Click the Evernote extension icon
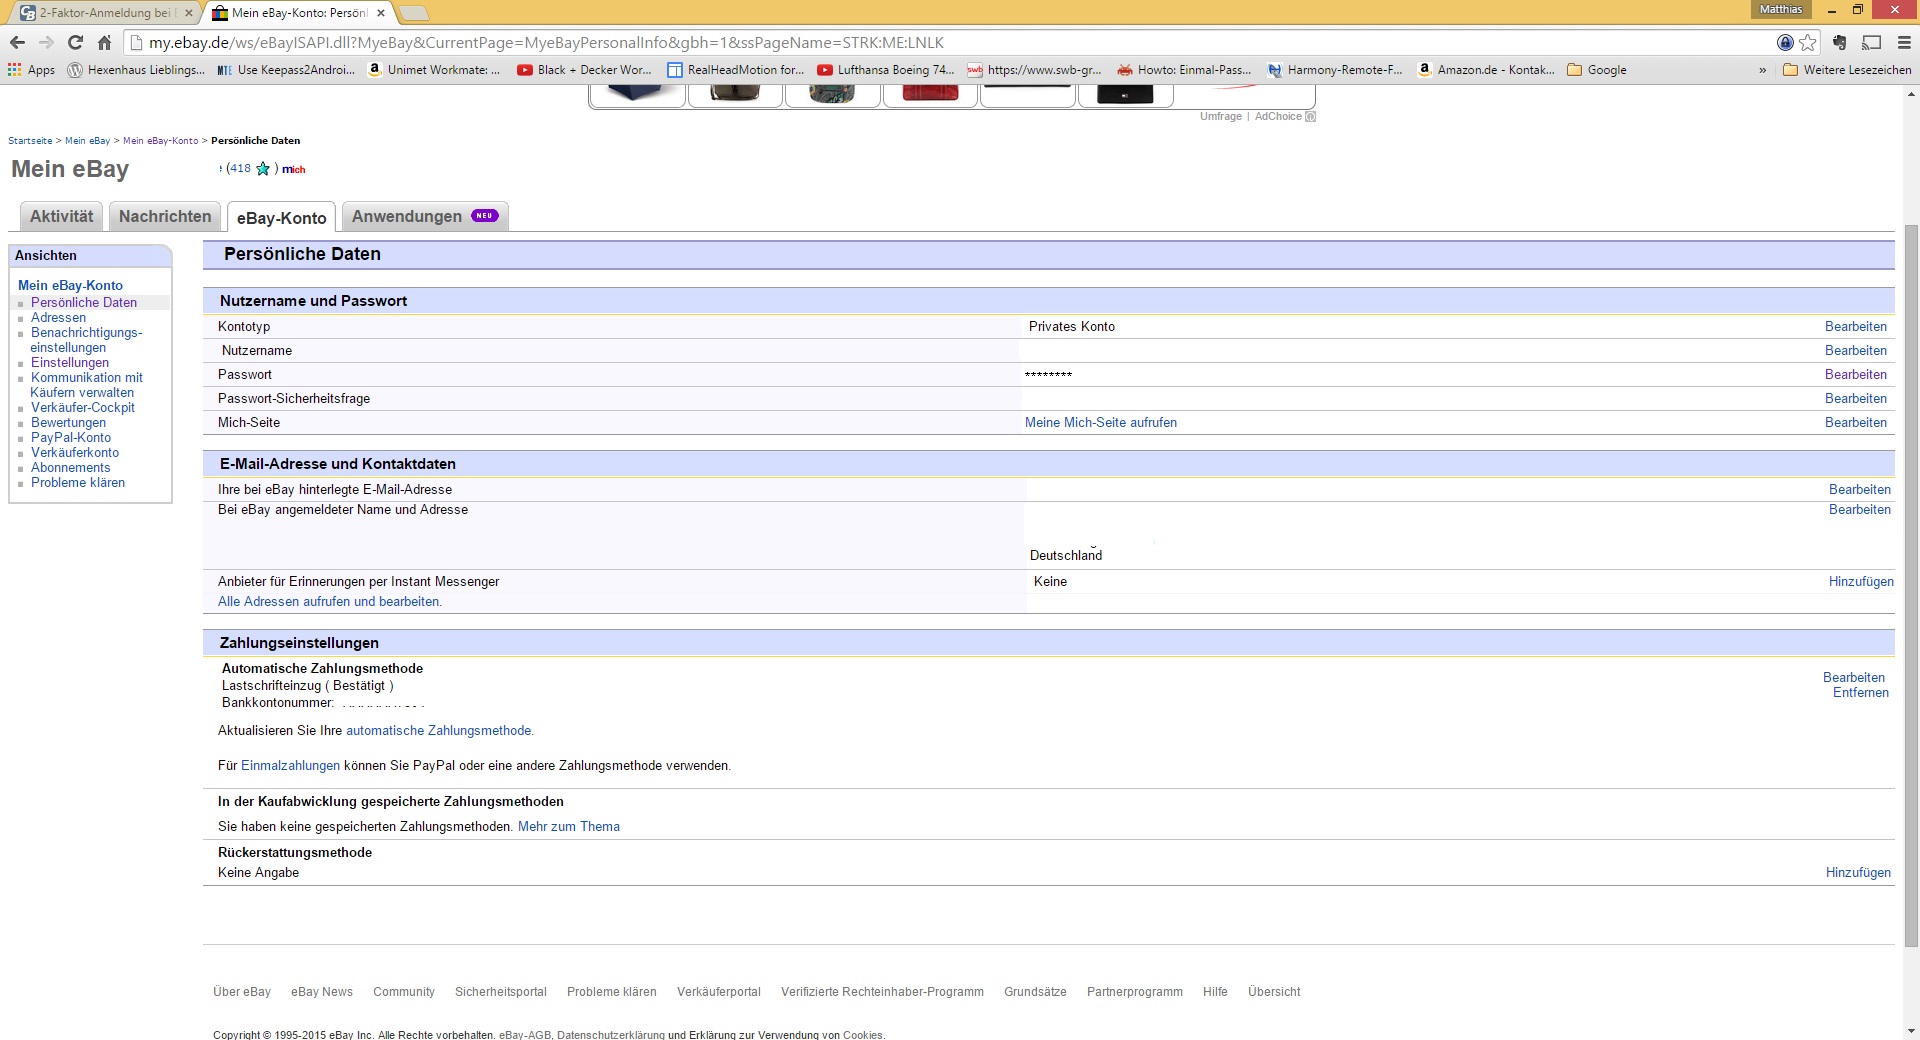Image resolution: width=1920 pixels, height=1040 pixels. click(x=1839, y=42)
